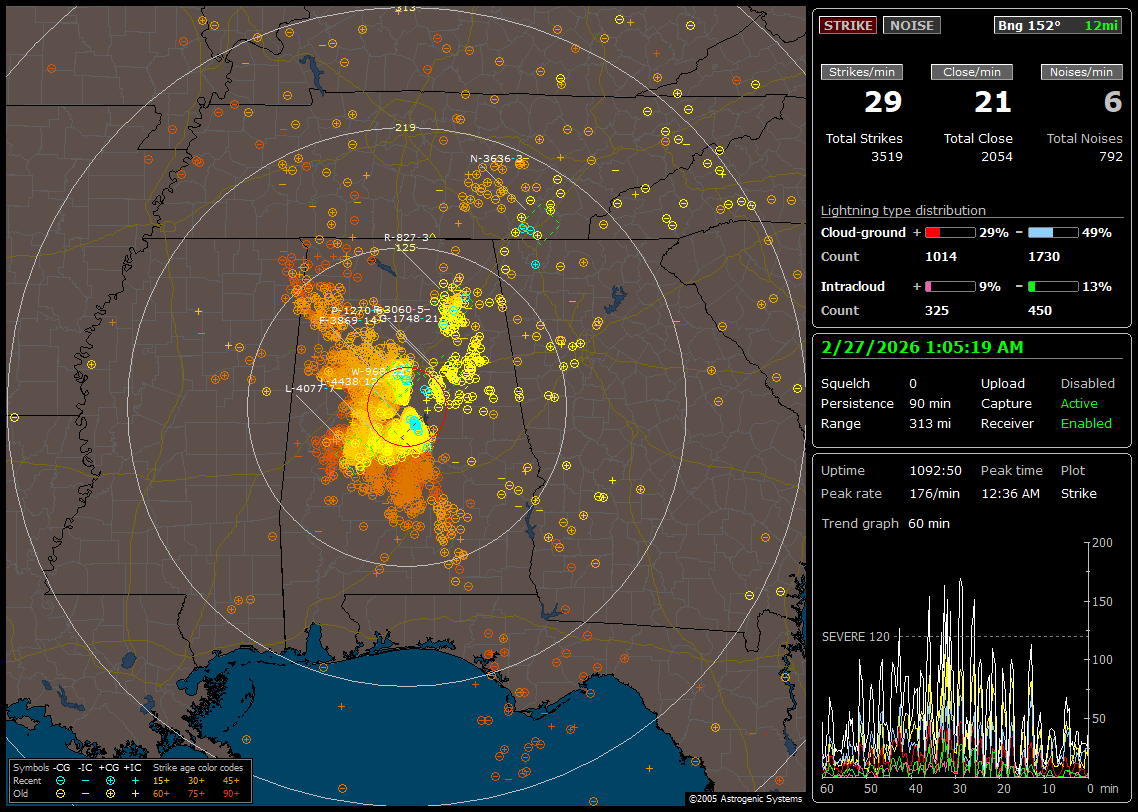Click the Old -IC yellow dash symbol
Screen dimensions: 1138x812
click(x=86, y=793)
